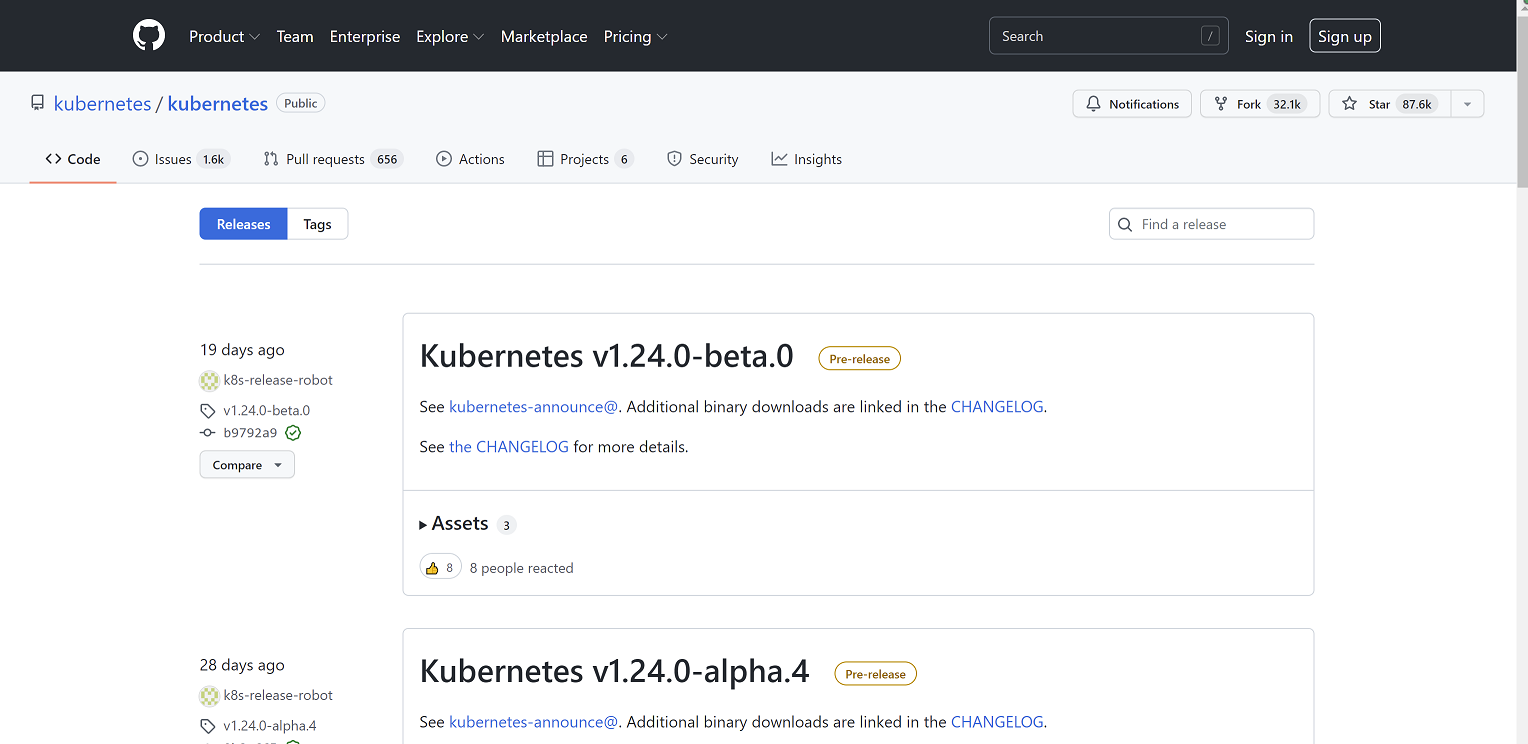Open the kubernetes-announce@ link in beta.0
This screenshot has width=1528, height=744.
pos(534,407)
